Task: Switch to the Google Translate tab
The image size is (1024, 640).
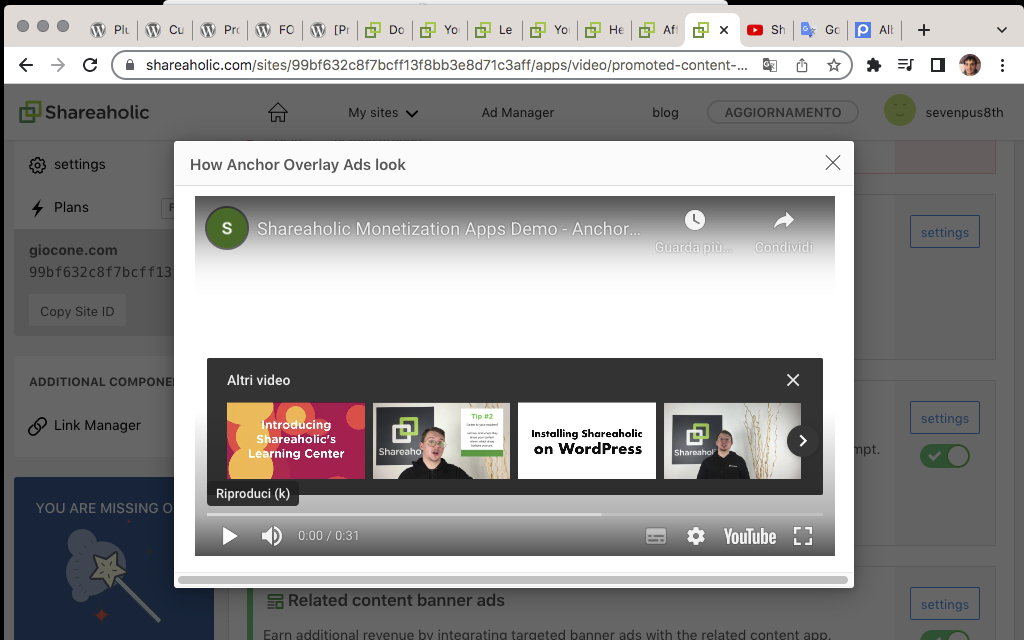Action: (x=821, y=30)
